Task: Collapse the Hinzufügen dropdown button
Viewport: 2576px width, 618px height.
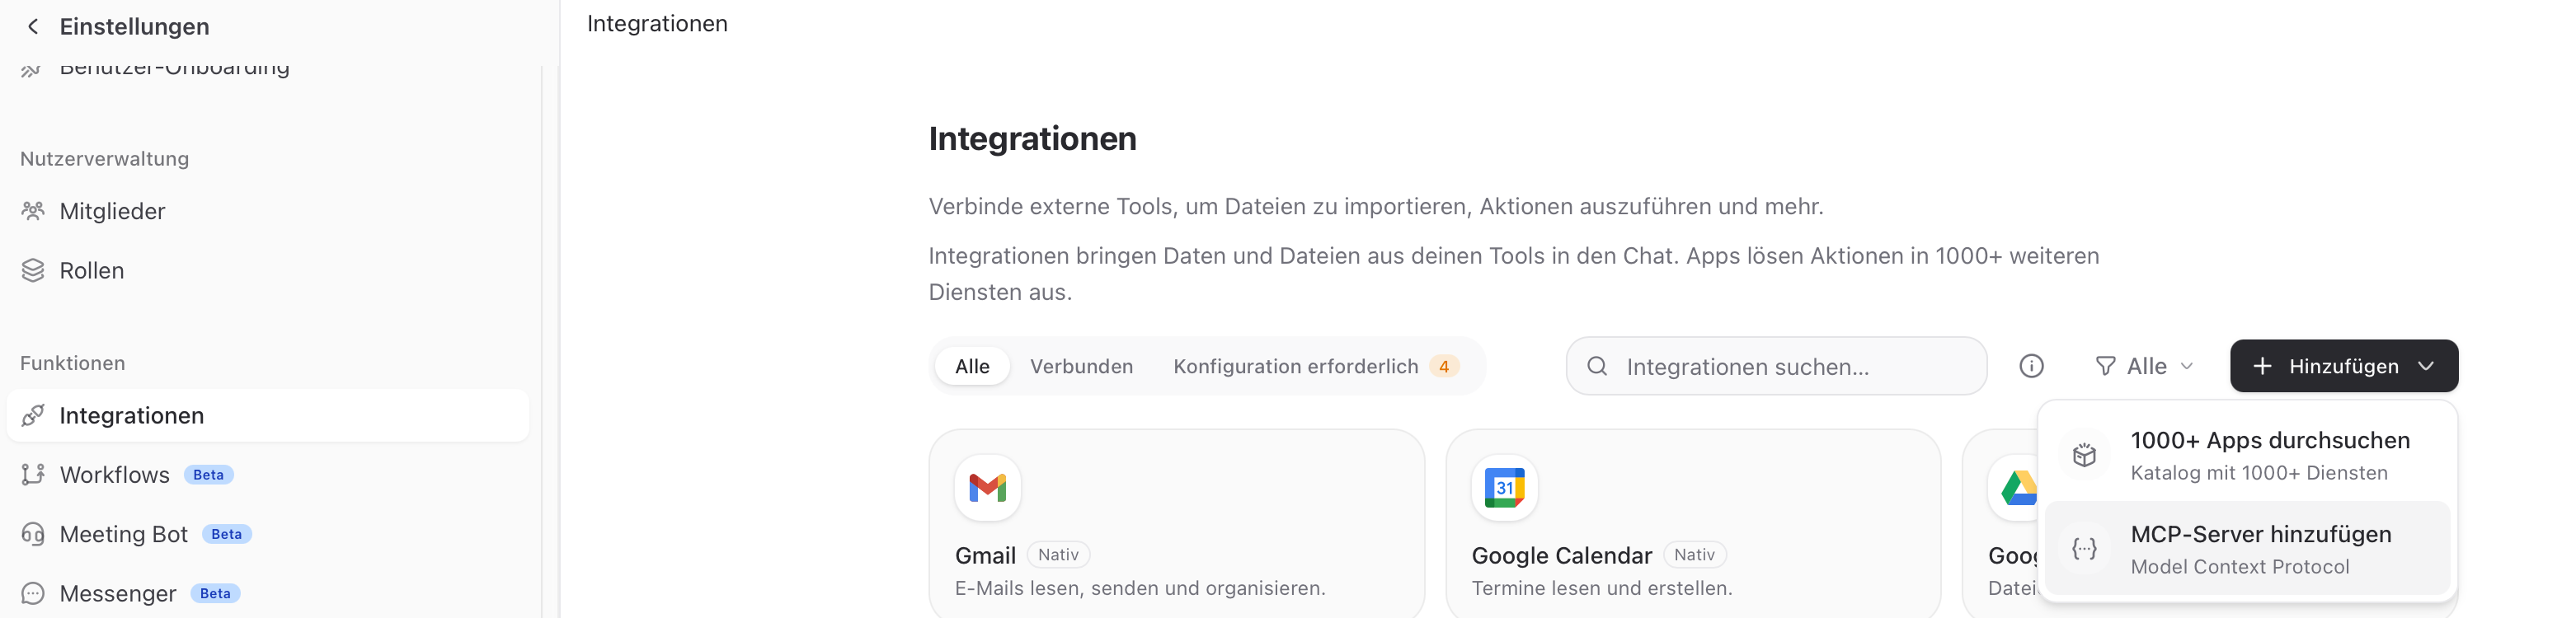Action: pyautogui.click(x=2343, y=366)
